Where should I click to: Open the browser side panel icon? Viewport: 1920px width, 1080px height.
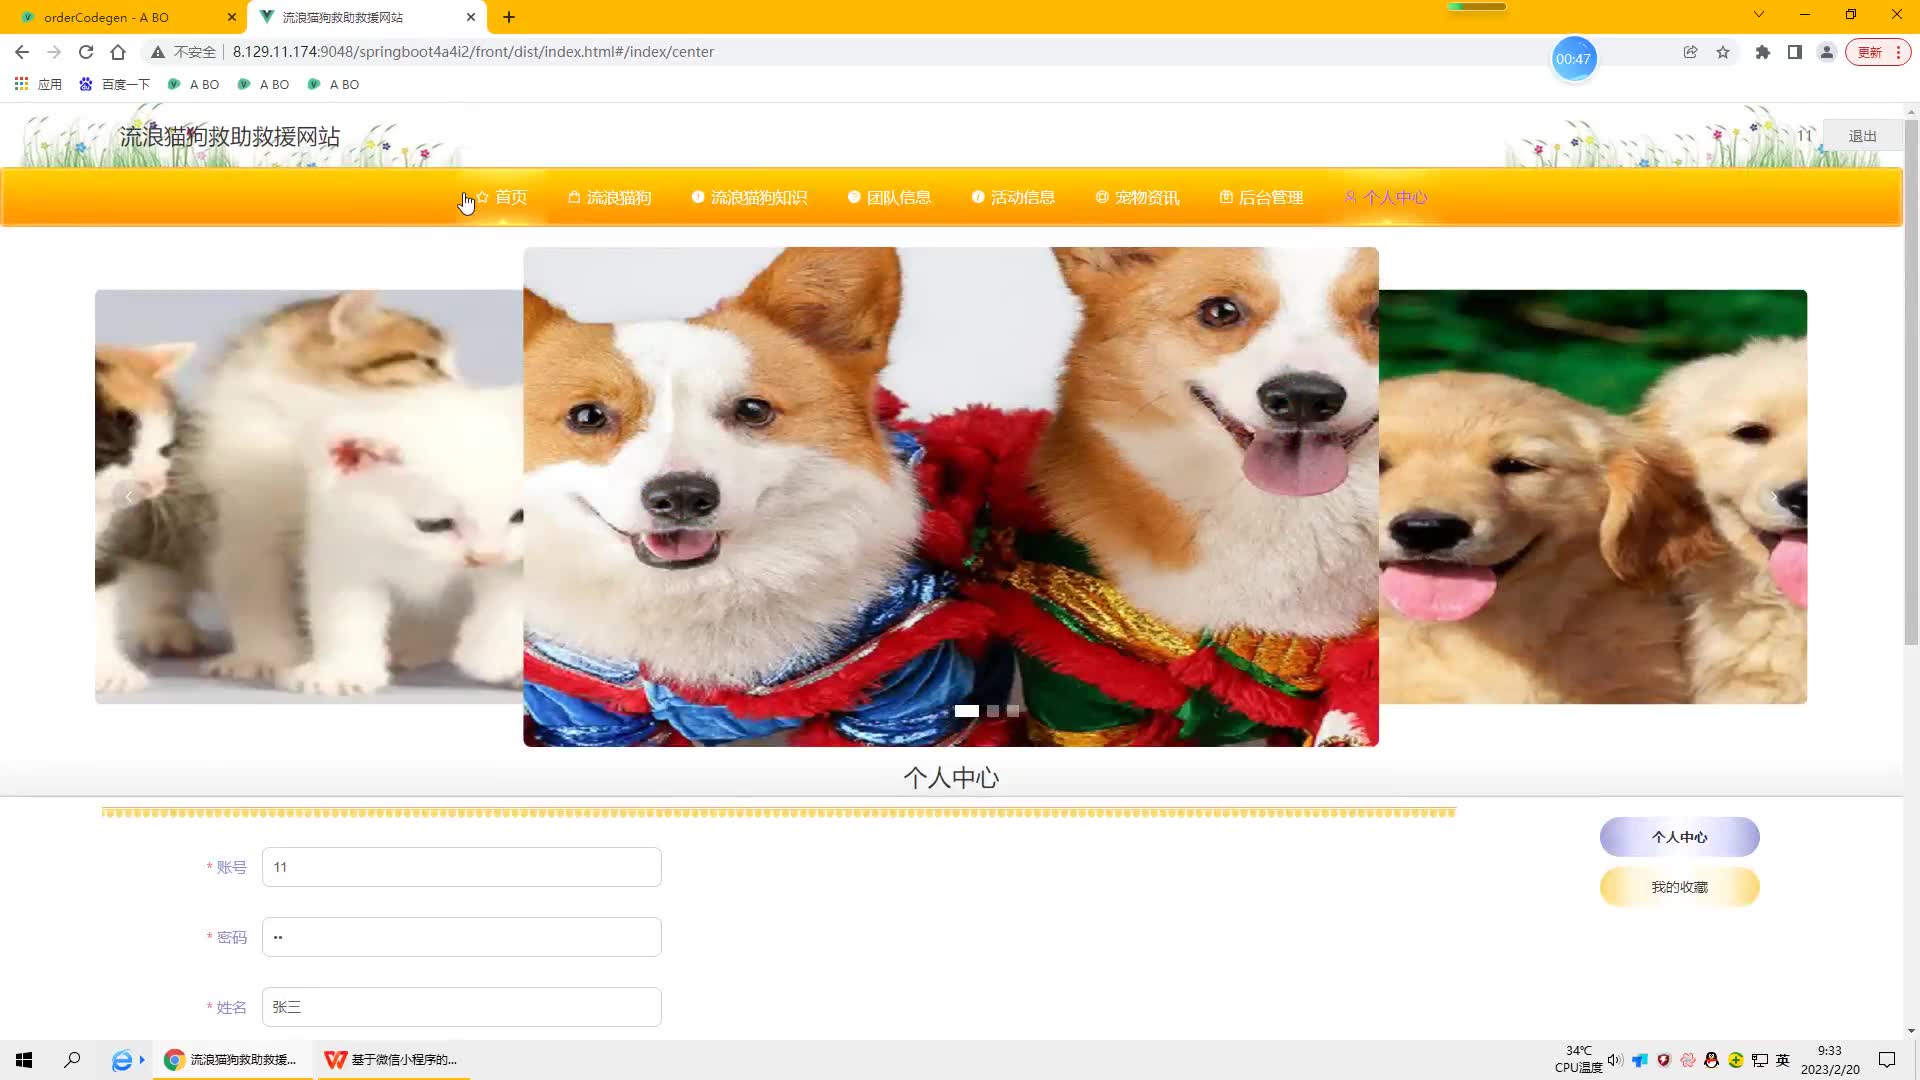pos(1795,52)
